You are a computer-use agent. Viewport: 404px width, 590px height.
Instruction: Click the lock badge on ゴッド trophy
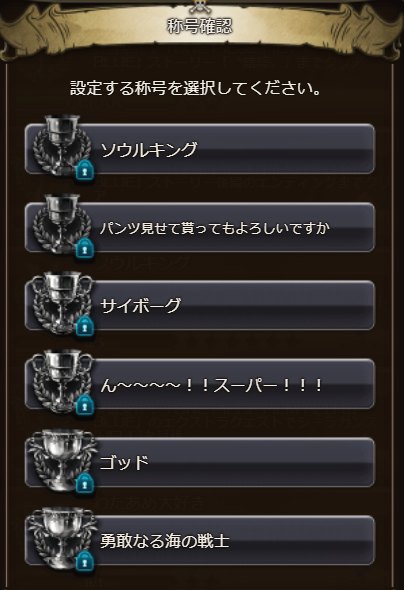(85, 484)
